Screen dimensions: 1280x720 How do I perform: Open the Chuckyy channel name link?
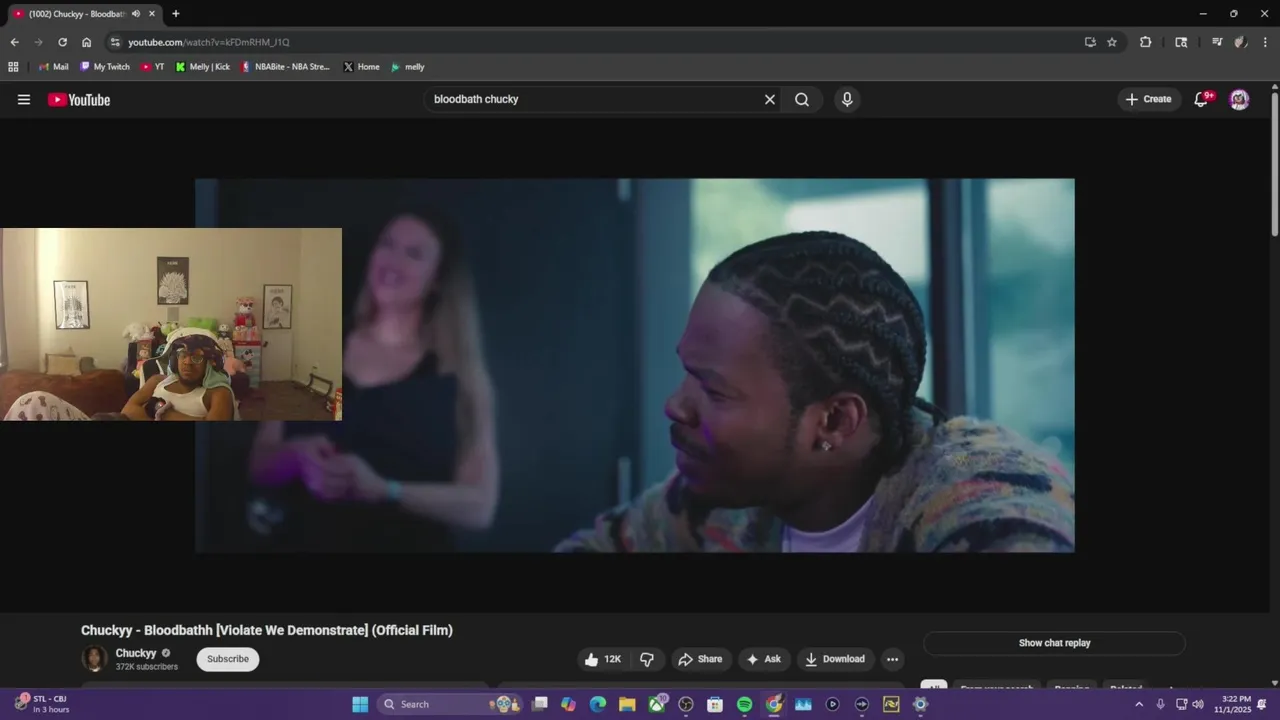tap(136, 653)
